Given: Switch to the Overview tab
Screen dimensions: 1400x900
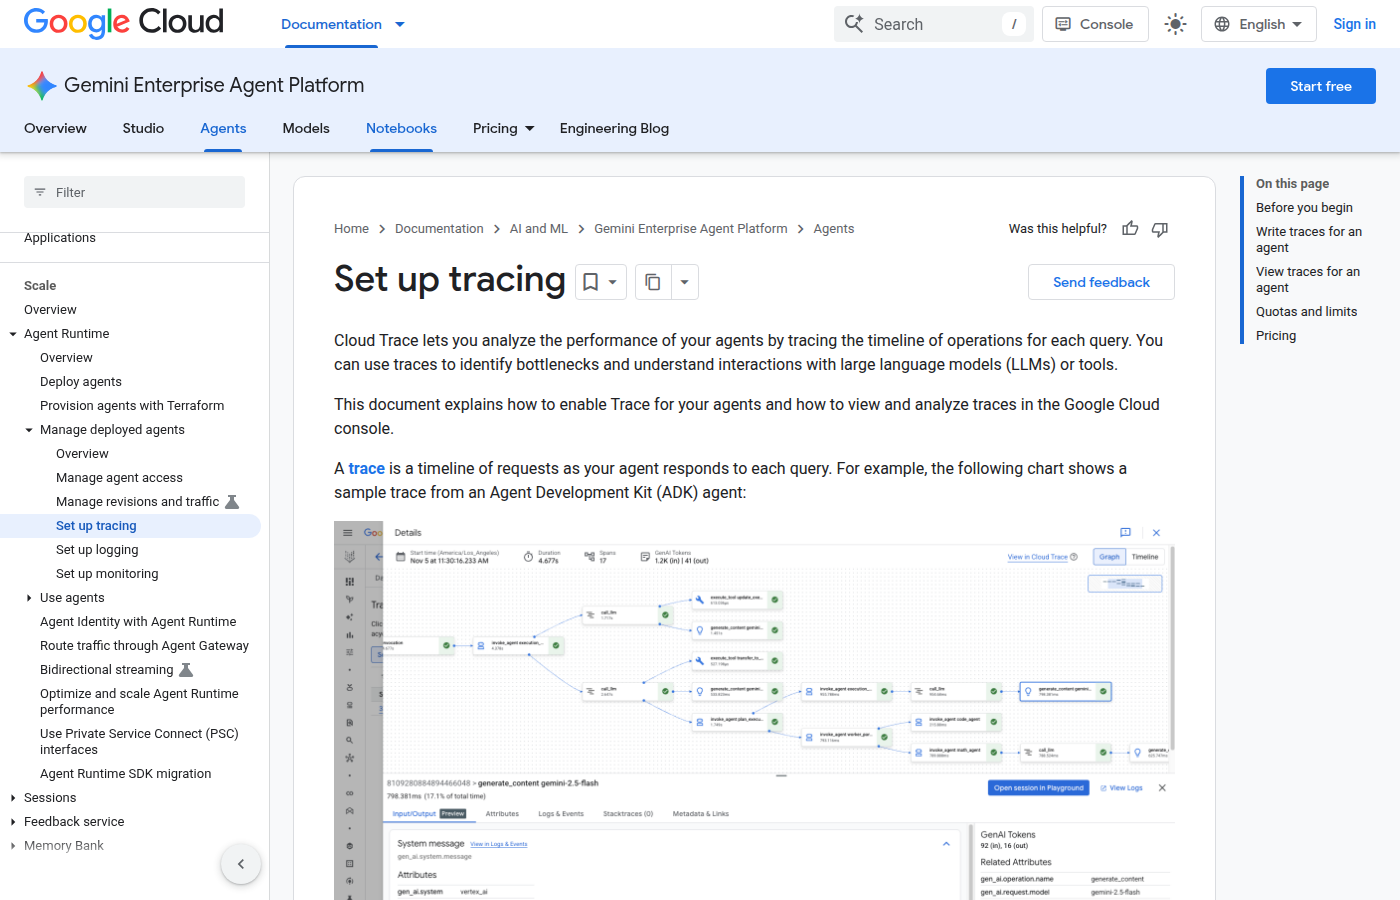Looking at the screenshot, I should click(x=55, y=128).
